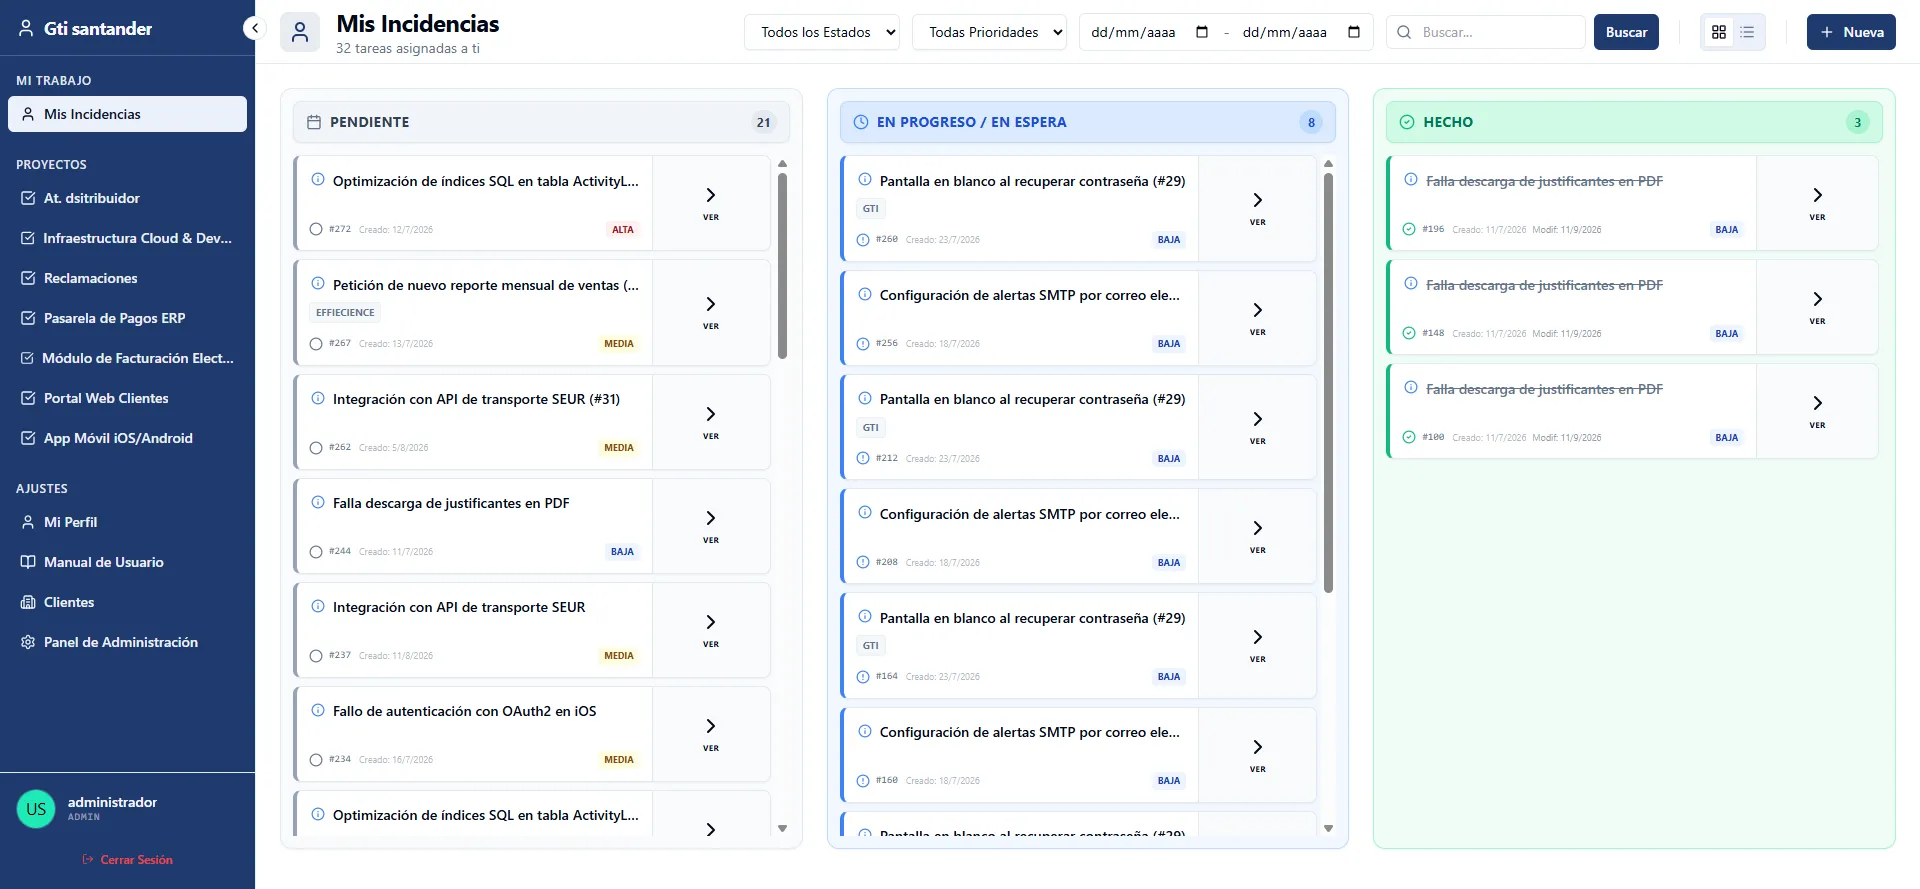Image resolution: width=1920 pixels, height=889 pixels.
Task: Open Mis Incidencias in the sidebar
Action: 127,114
